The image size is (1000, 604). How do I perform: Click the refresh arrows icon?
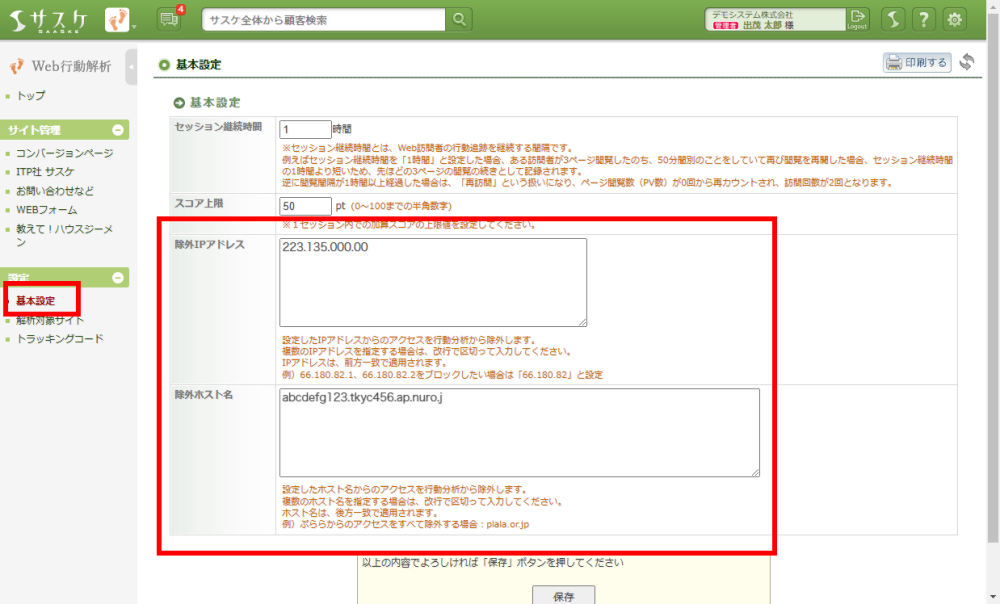[967, 62]
